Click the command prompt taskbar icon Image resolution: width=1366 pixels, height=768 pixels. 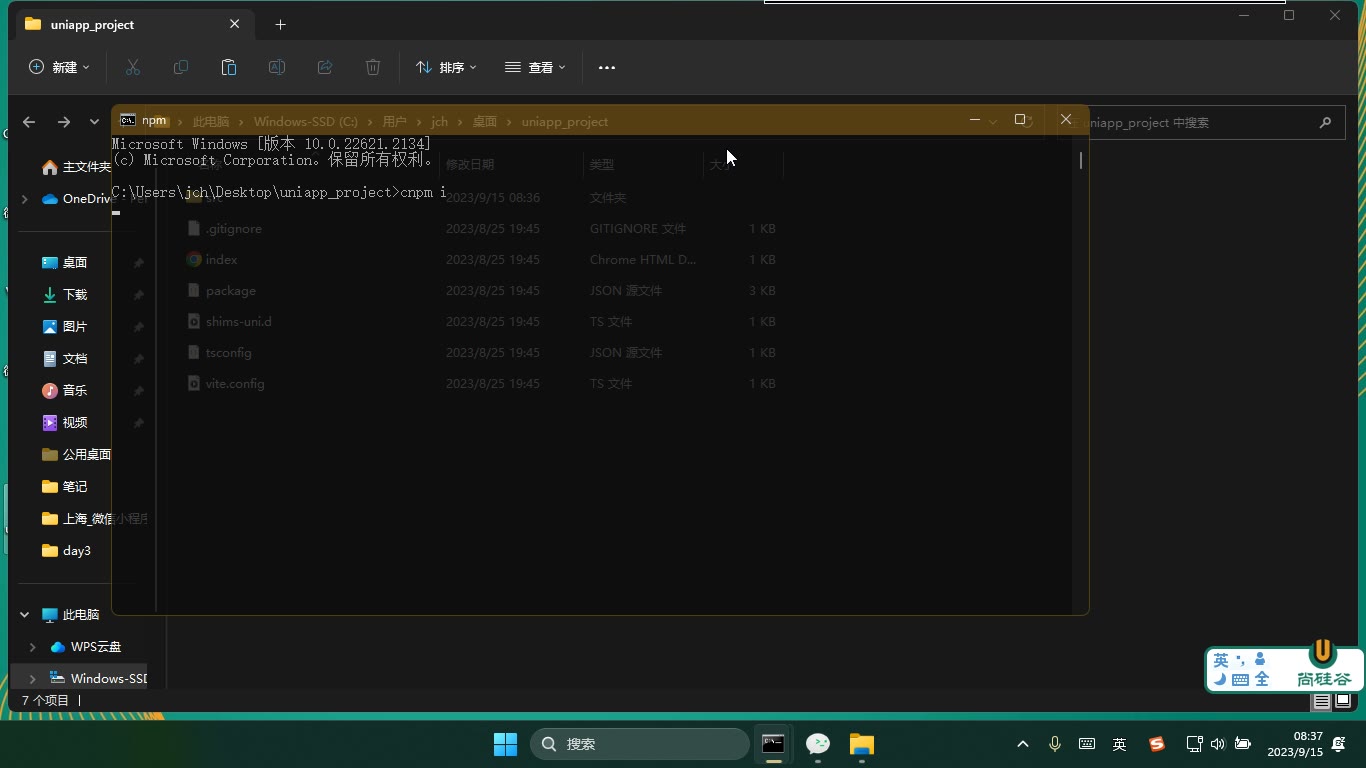773,744
